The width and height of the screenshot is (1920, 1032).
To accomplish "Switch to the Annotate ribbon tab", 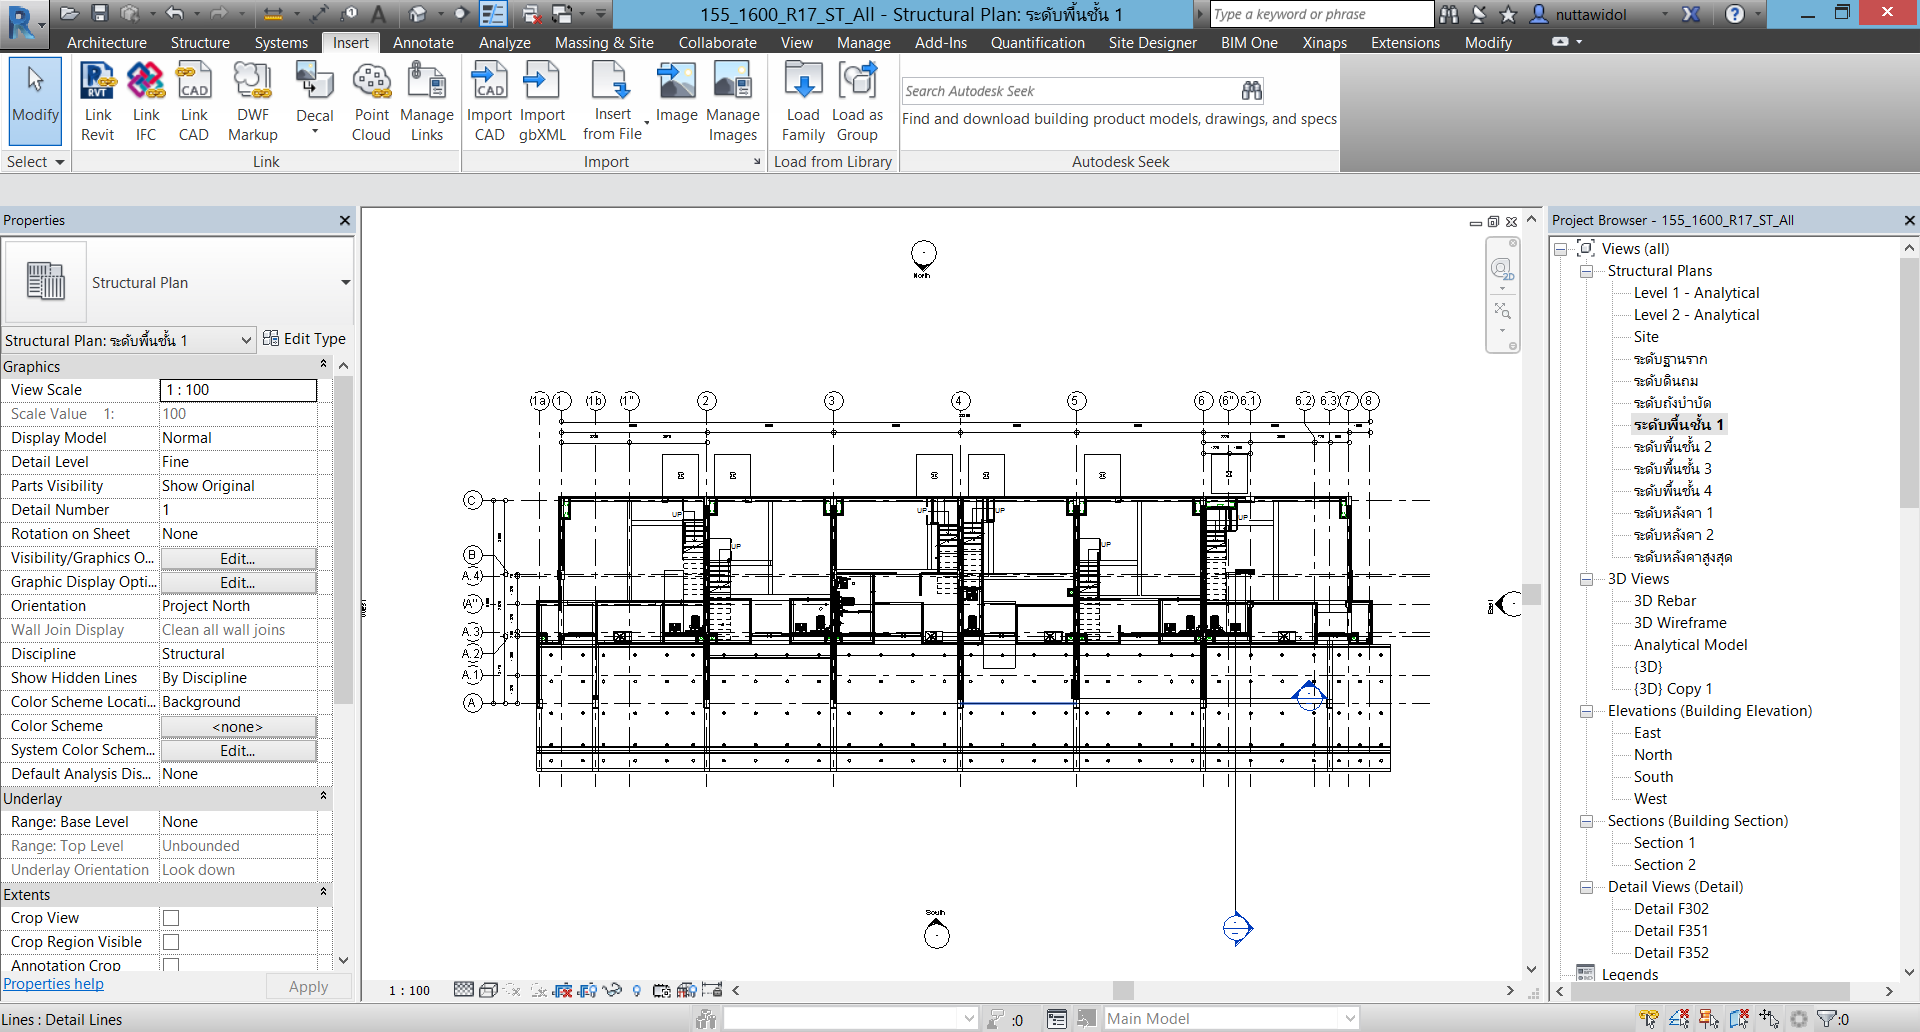I will (423, 43).
